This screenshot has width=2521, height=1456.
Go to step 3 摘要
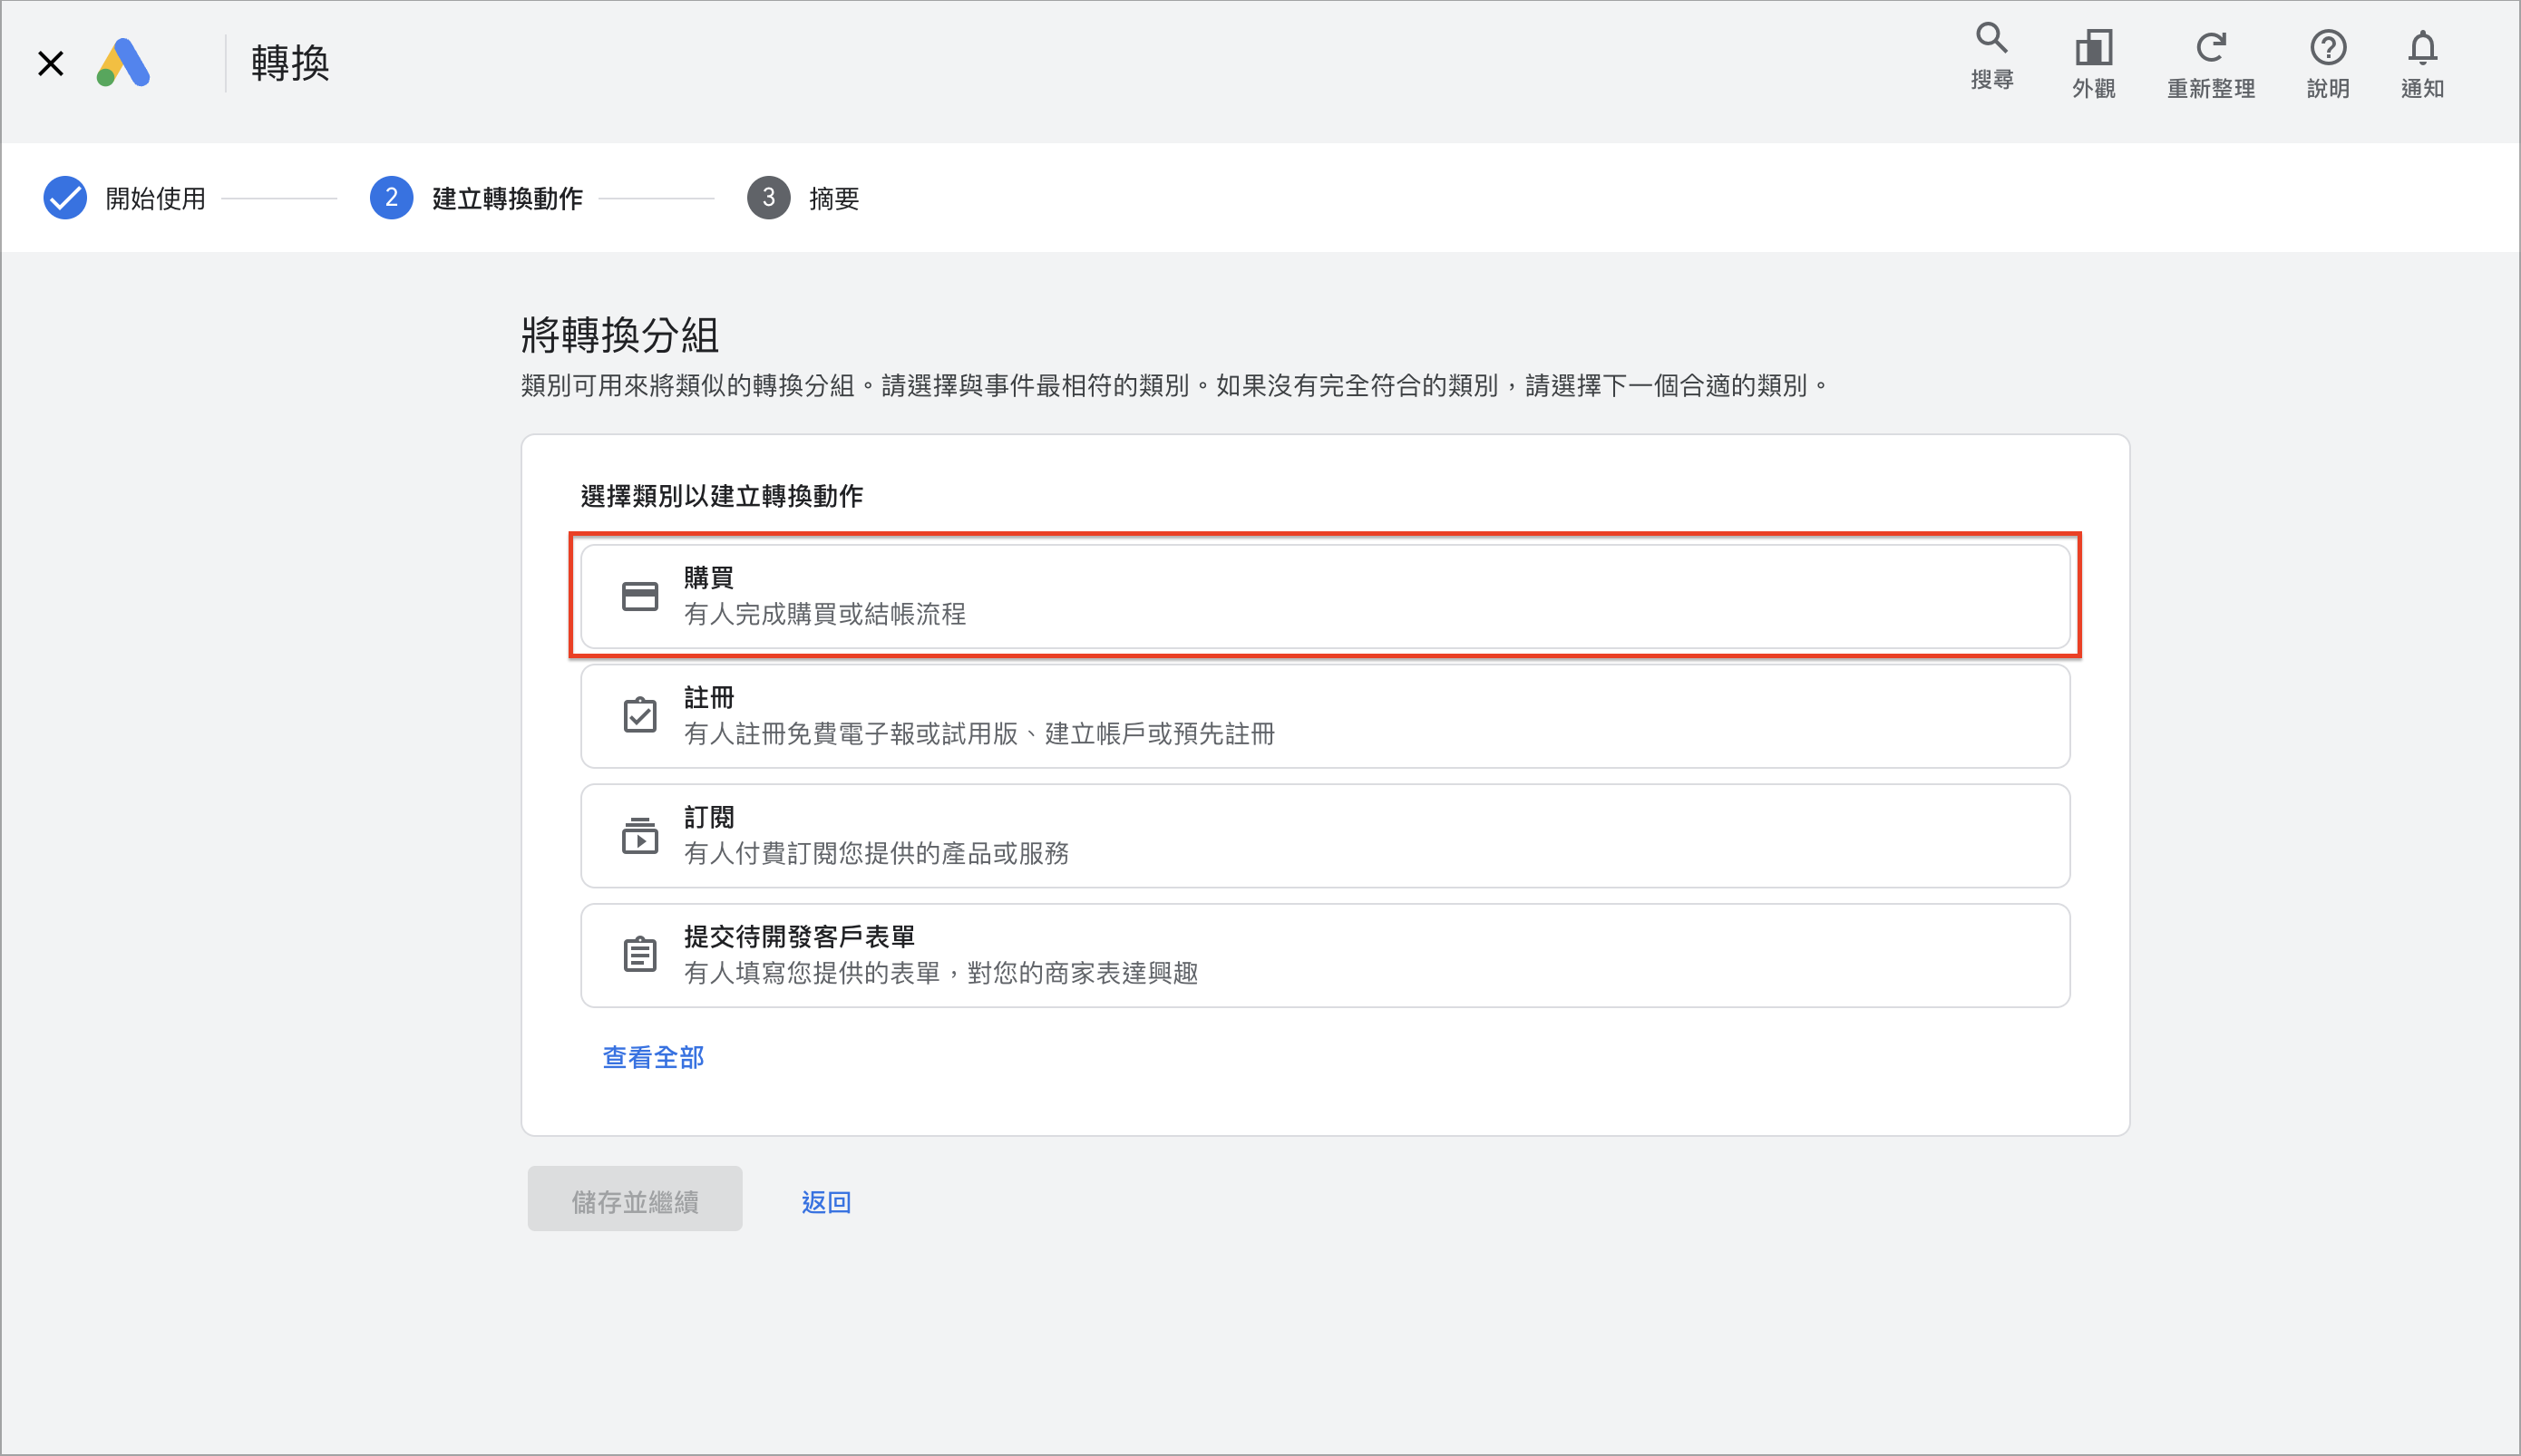pyautogui.click(x=803, y=198)
